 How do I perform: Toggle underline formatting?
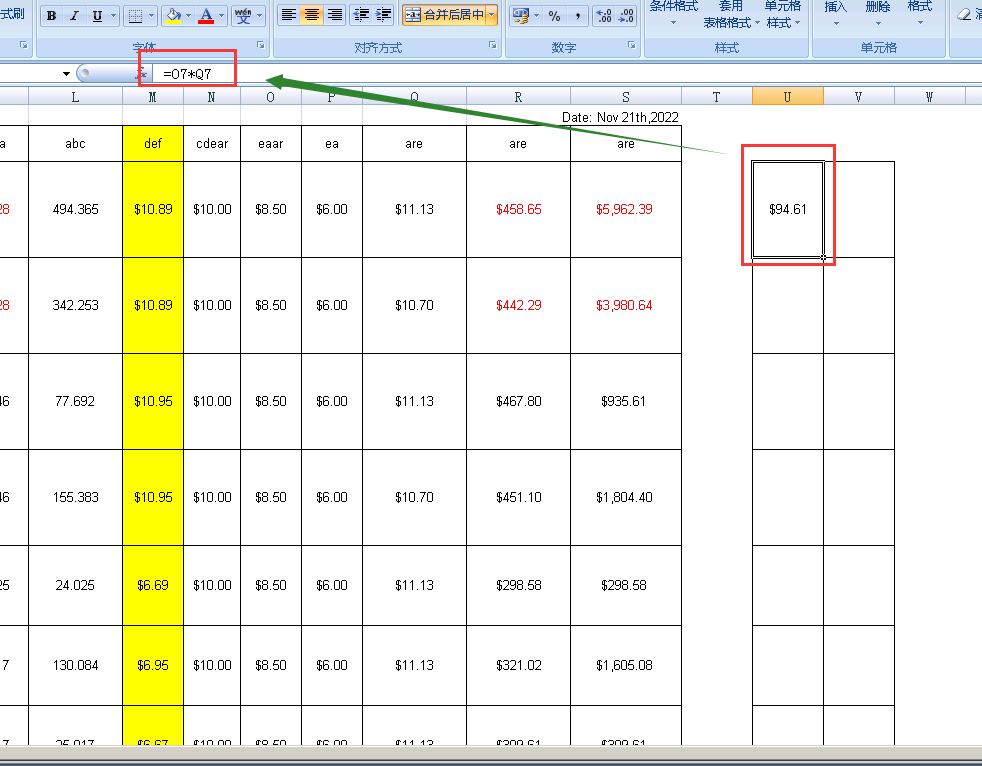pos(97,16)
